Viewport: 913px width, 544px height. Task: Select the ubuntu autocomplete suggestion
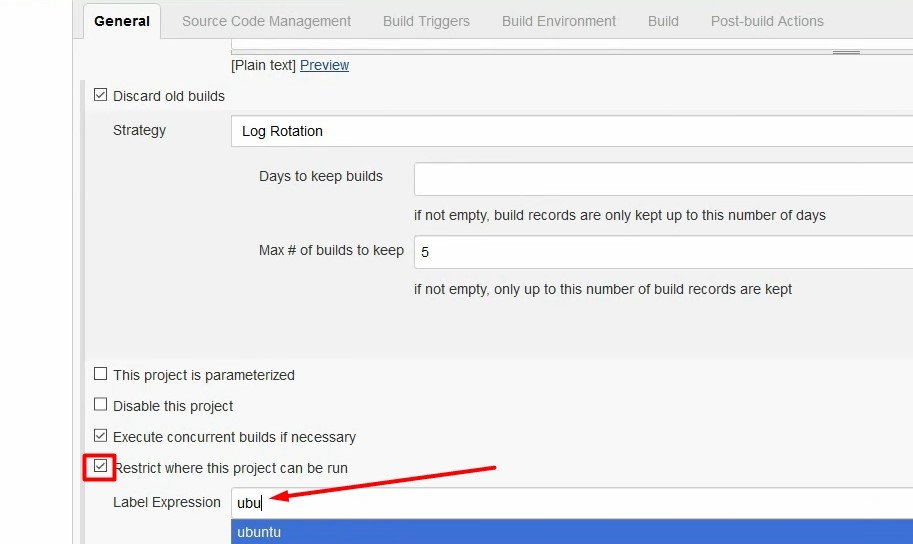(572, 532)
